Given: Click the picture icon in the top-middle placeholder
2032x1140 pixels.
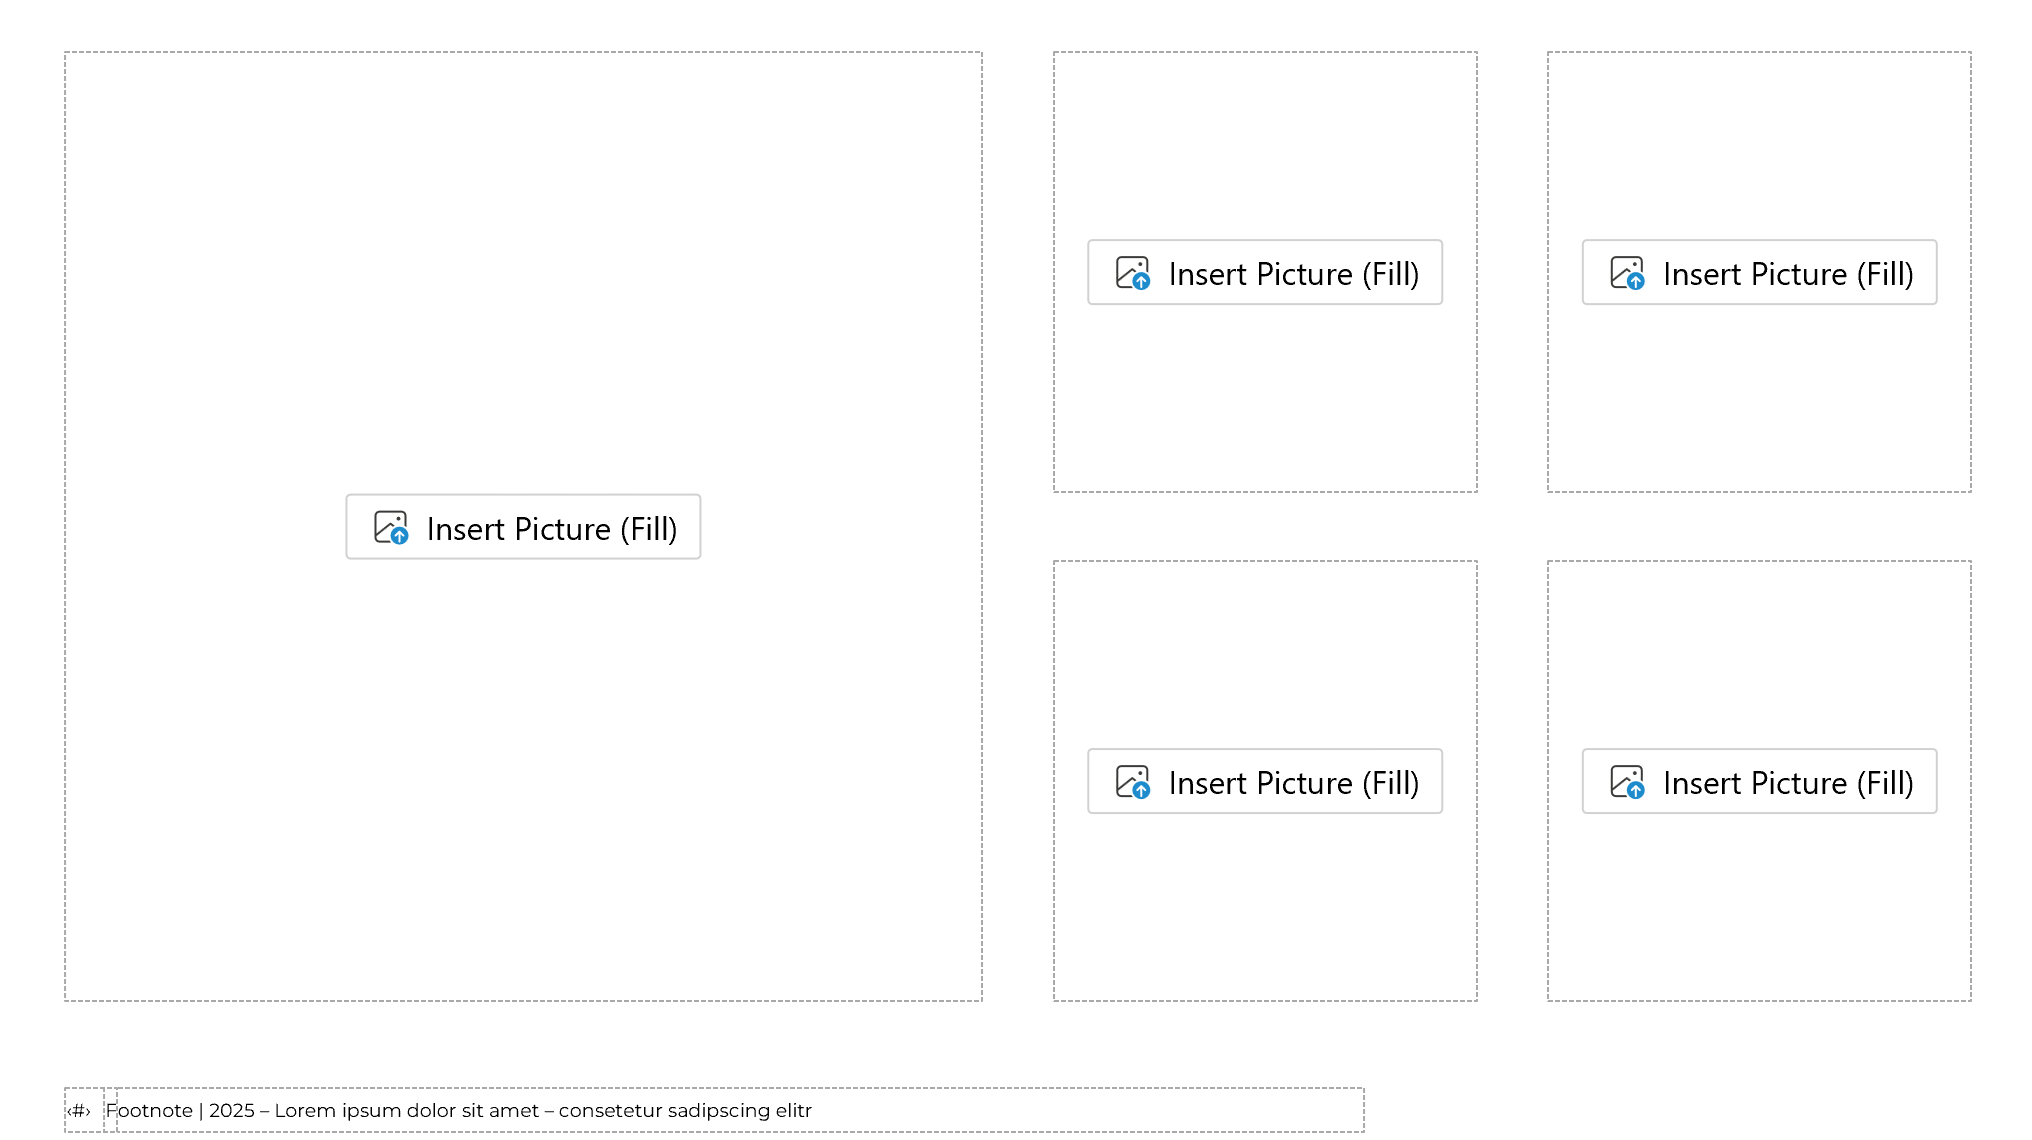Looking at the screenshot, I should point(1133,273).
